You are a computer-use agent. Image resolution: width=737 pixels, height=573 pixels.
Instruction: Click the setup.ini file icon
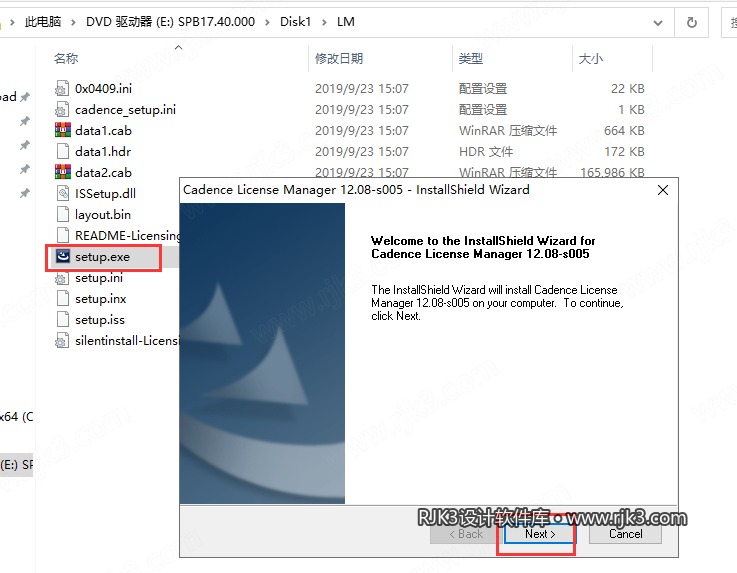62,278
